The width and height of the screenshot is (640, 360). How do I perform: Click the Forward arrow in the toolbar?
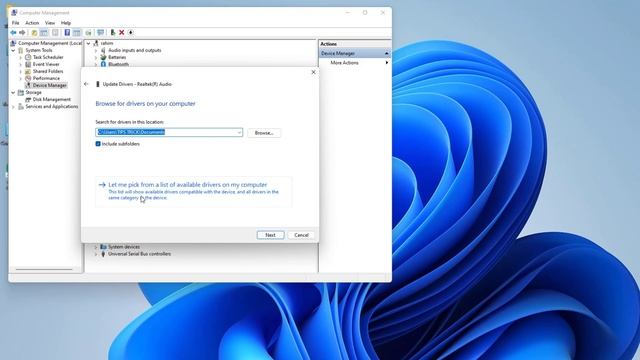pos(22,33)
